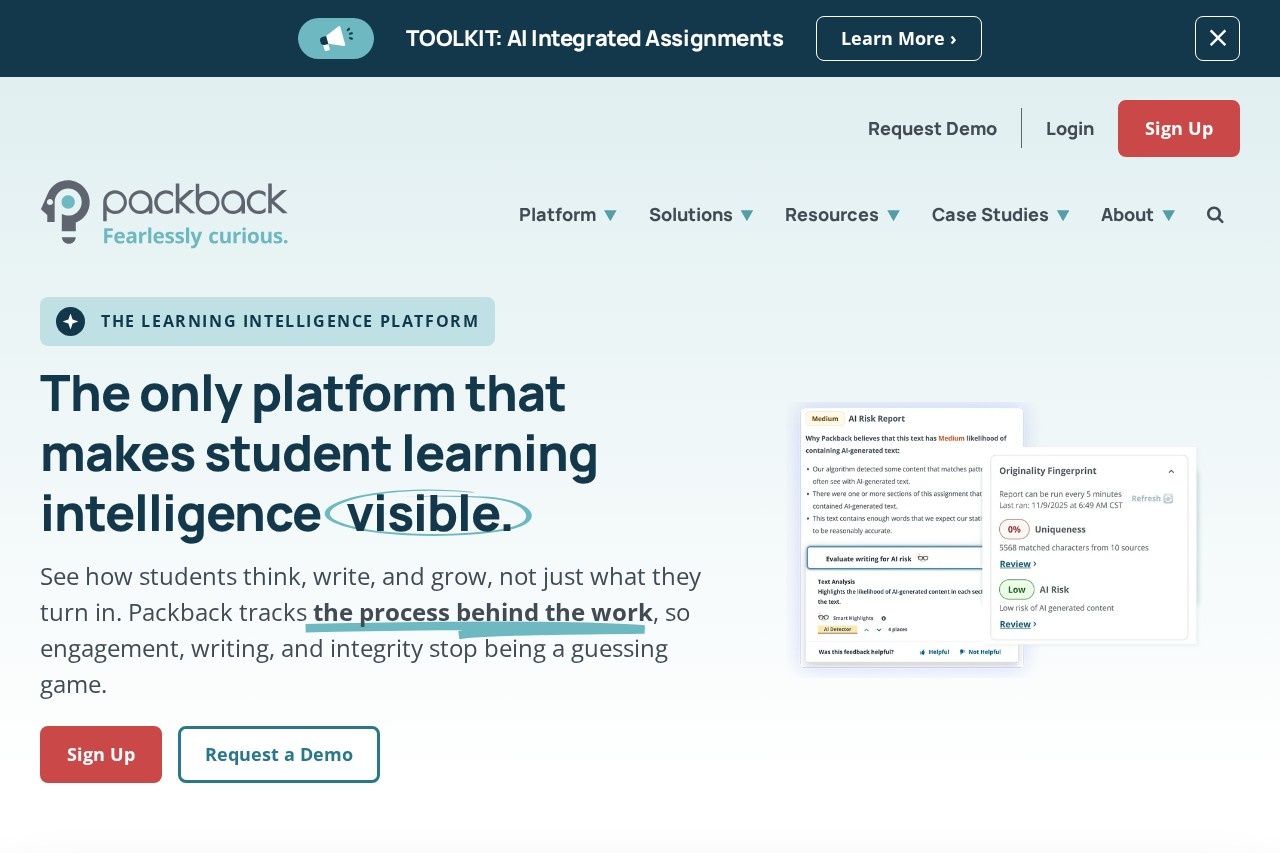Open the AI Risk Report preview image
1280x853 pixels.
[x=912, y=536]
